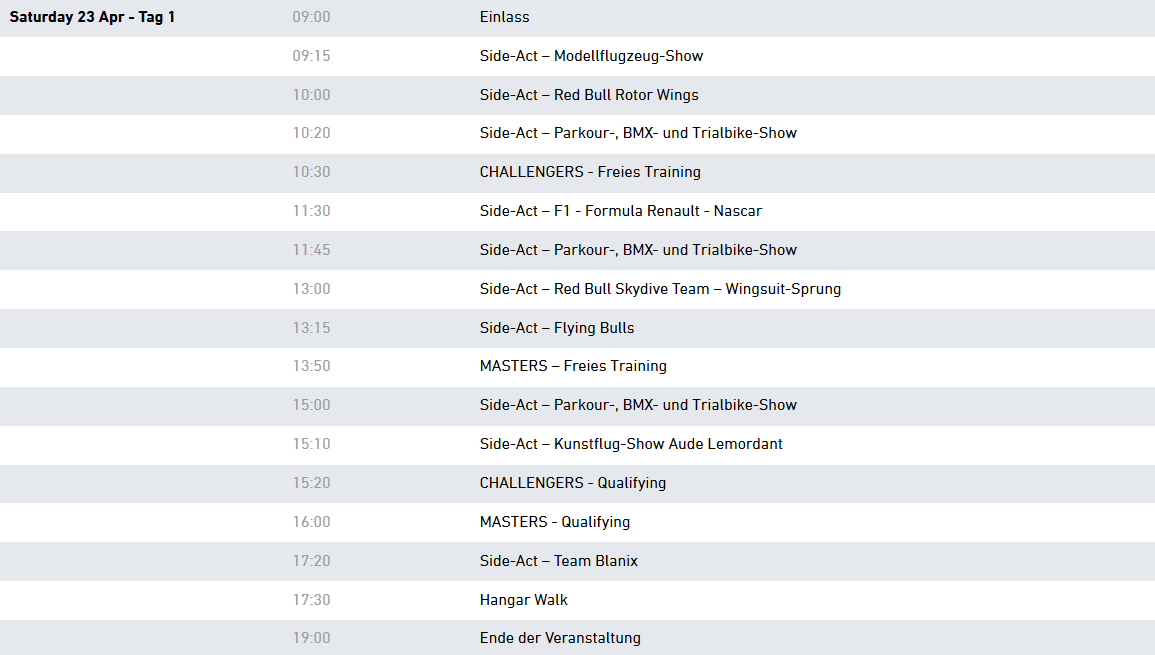Image resolution: width=1155 pixels, height=655 pixels.
Task: Select Side-Act – Modellflugzeug-Show row
Action: [578, 56]
